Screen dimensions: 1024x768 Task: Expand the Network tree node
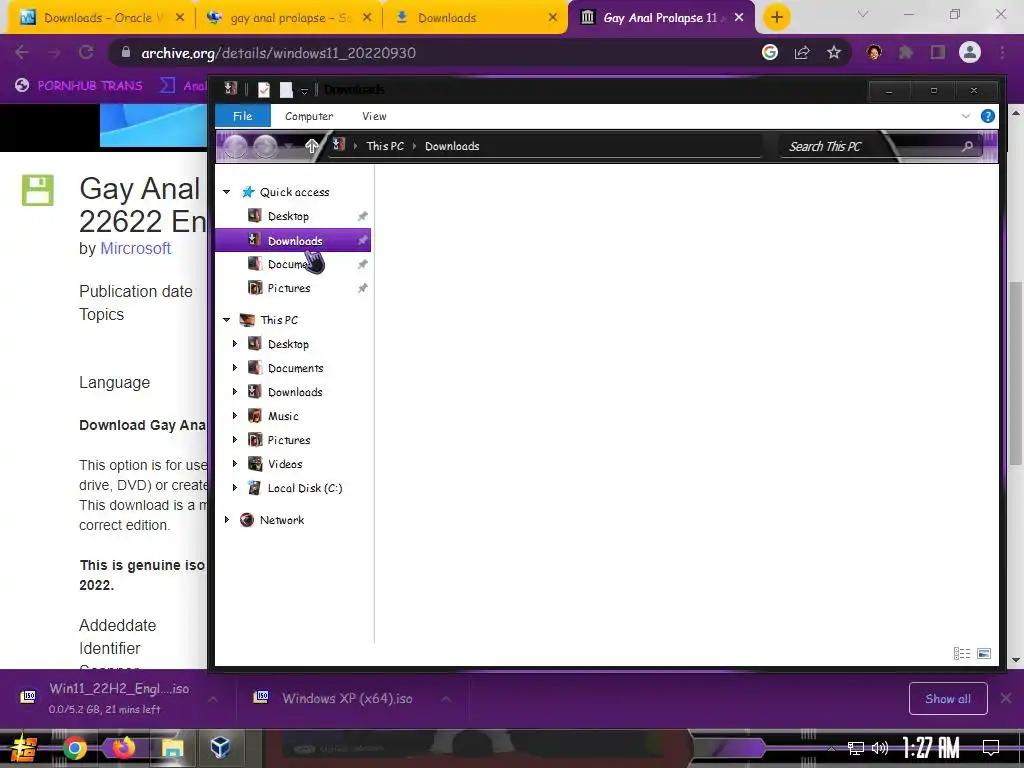(x=227, y=520)
